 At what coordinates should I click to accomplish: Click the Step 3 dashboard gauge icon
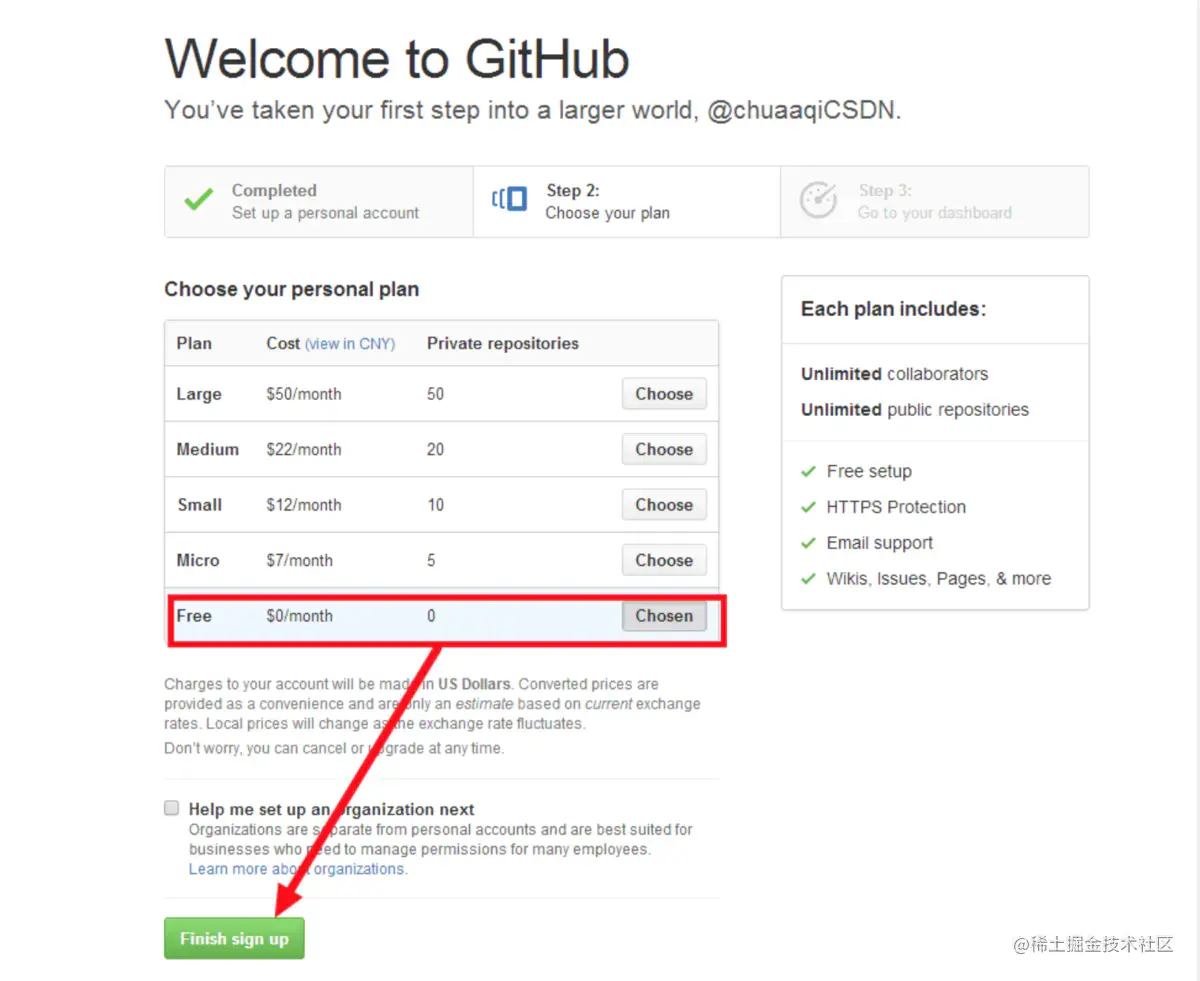pyautogui.click(x=818, y=200)
